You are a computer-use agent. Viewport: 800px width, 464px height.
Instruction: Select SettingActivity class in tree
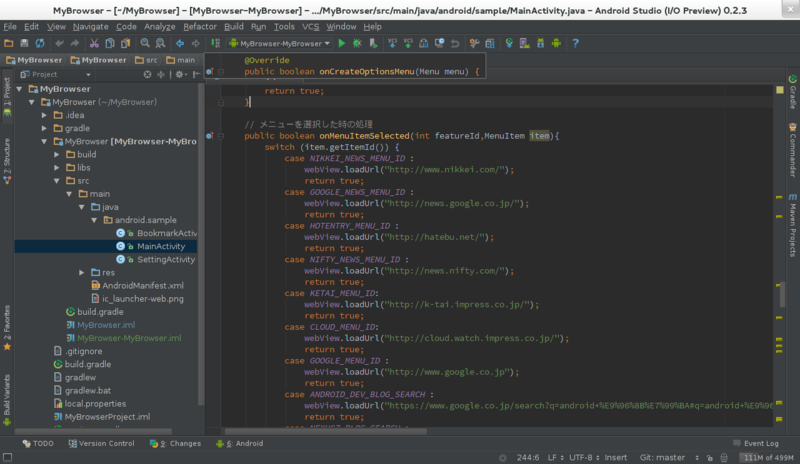(x=156, y=259)
